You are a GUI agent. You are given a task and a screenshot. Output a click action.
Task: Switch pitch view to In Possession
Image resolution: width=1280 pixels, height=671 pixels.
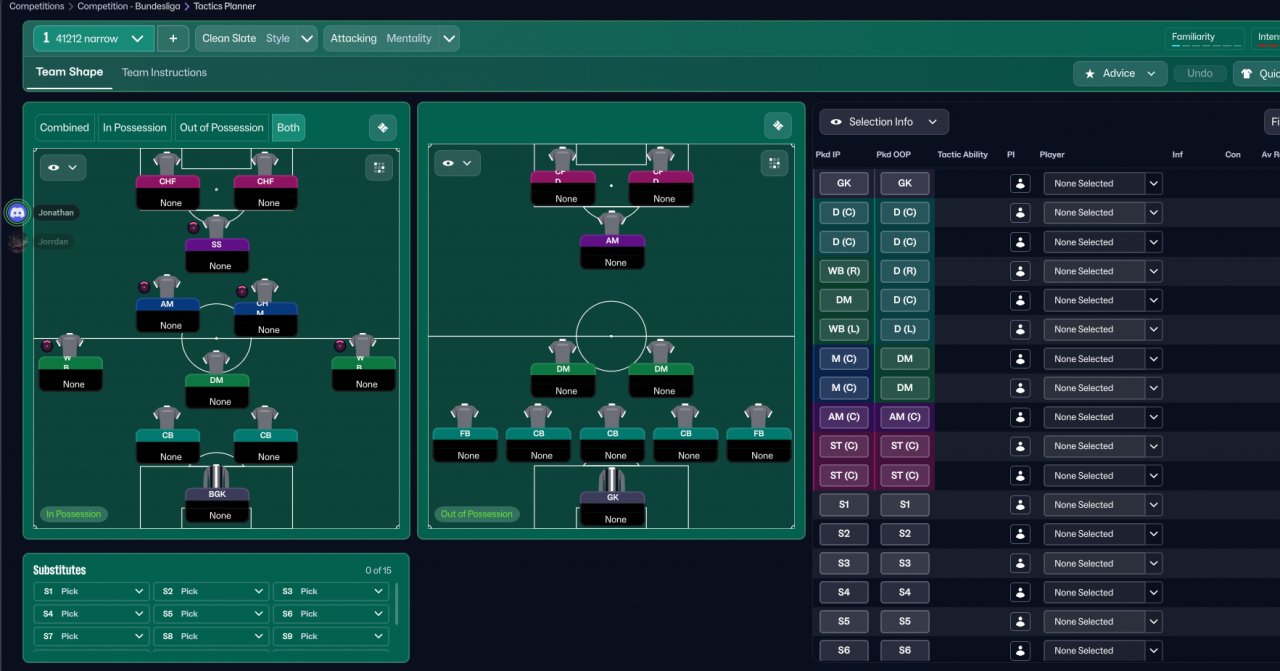coord(135,127)
